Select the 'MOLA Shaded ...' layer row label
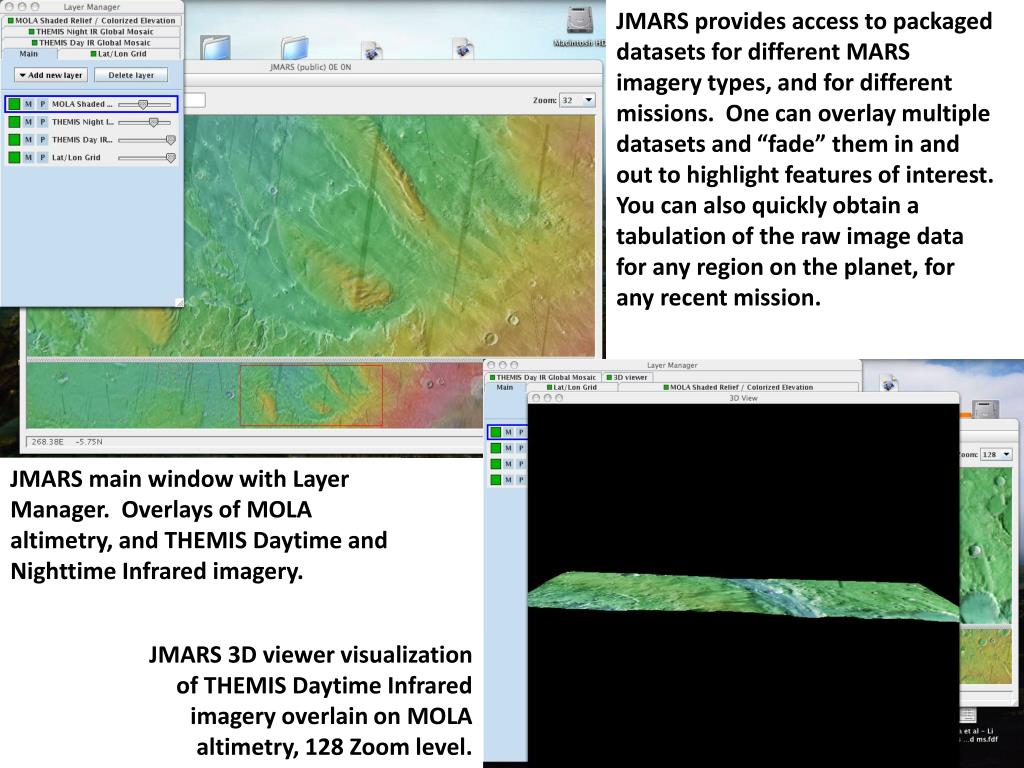 (82, 104)
